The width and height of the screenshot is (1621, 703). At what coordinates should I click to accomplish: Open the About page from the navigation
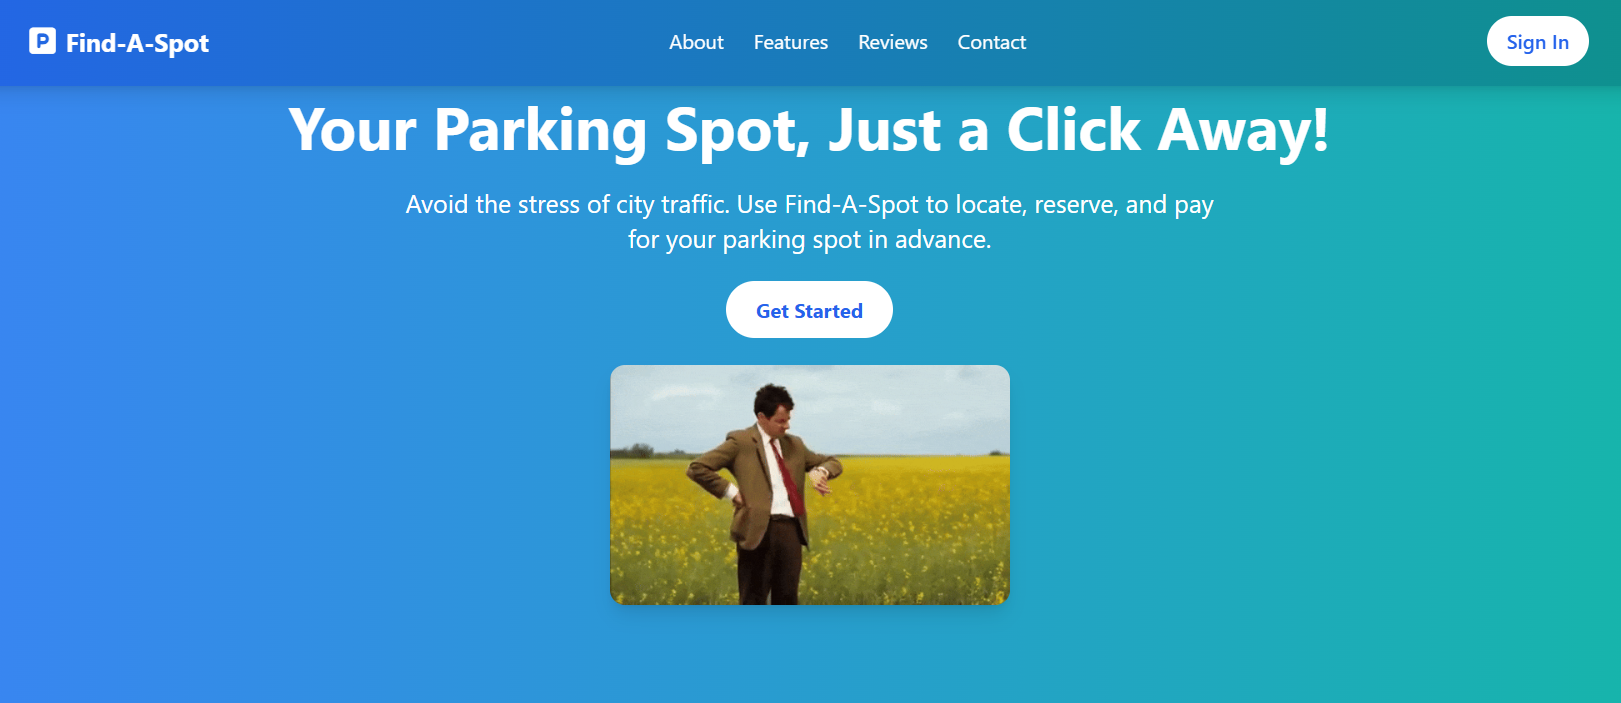[x=696, y=42]
